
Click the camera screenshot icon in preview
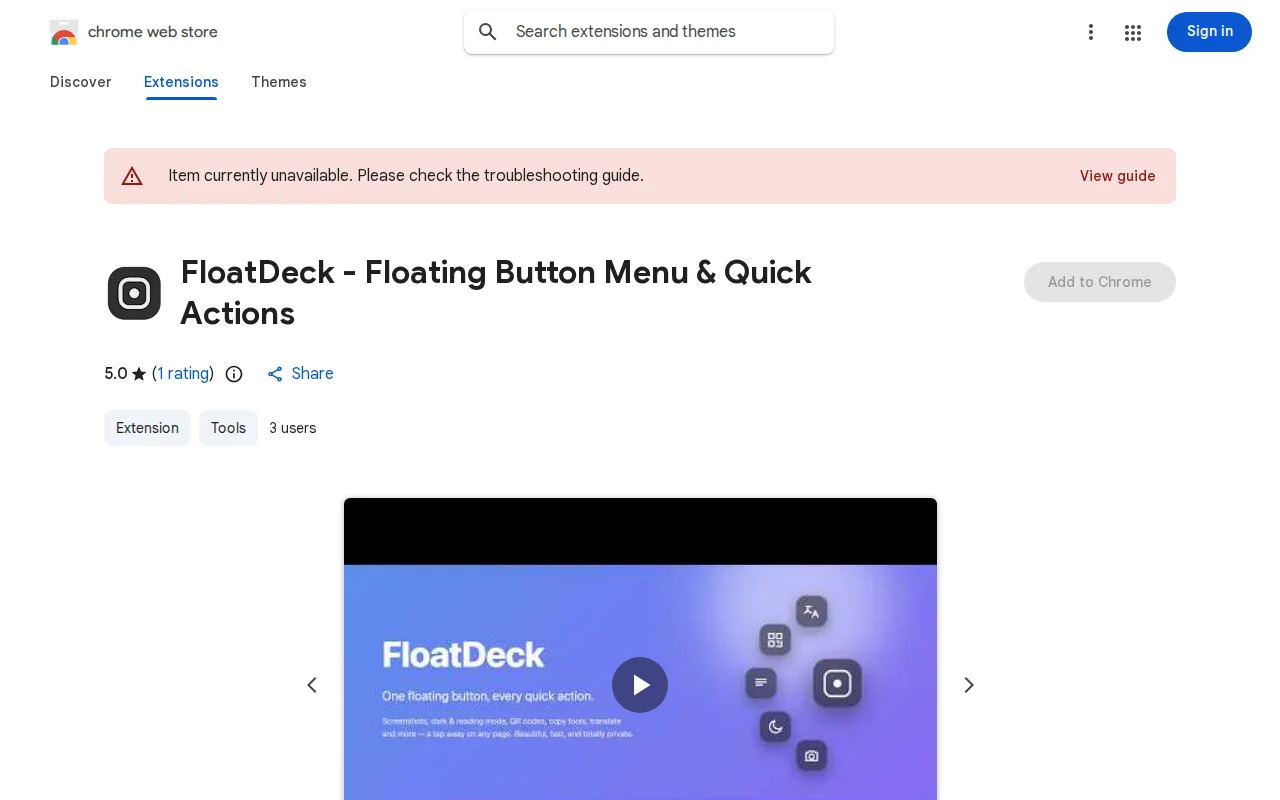pyautogui.click(x=811, y=756)
